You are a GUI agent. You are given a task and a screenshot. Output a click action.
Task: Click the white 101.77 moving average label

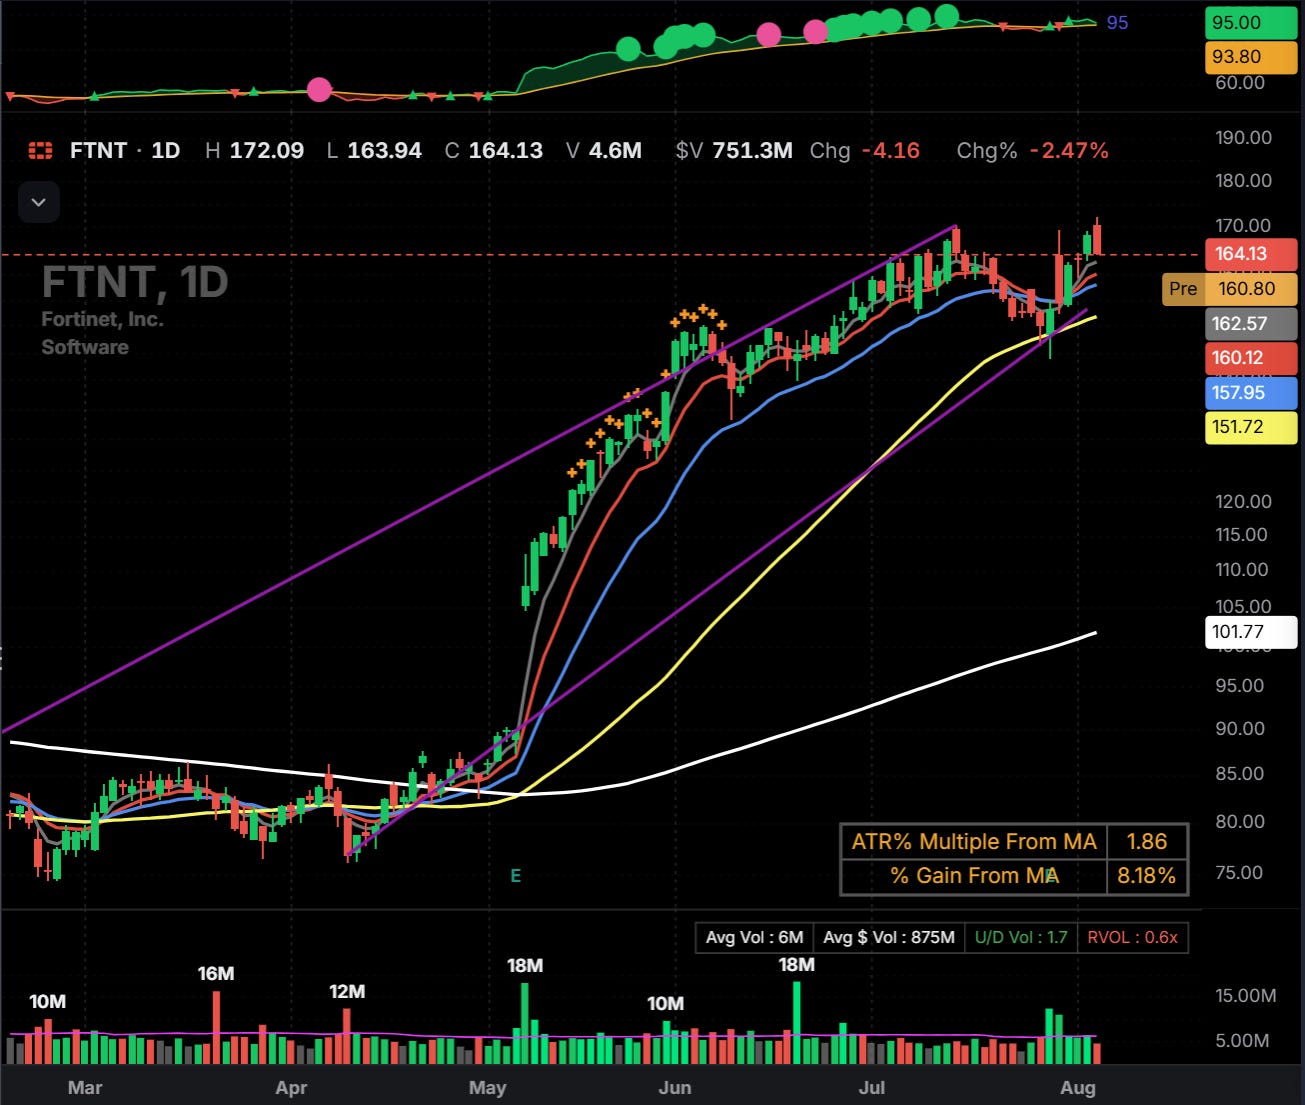pyautogui.click(x=1251, y=631)
